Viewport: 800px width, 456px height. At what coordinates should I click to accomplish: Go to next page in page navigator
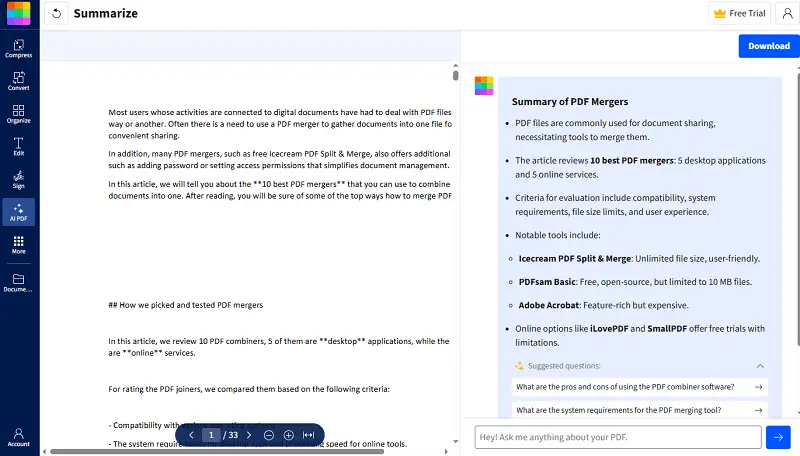coord(249,435)
